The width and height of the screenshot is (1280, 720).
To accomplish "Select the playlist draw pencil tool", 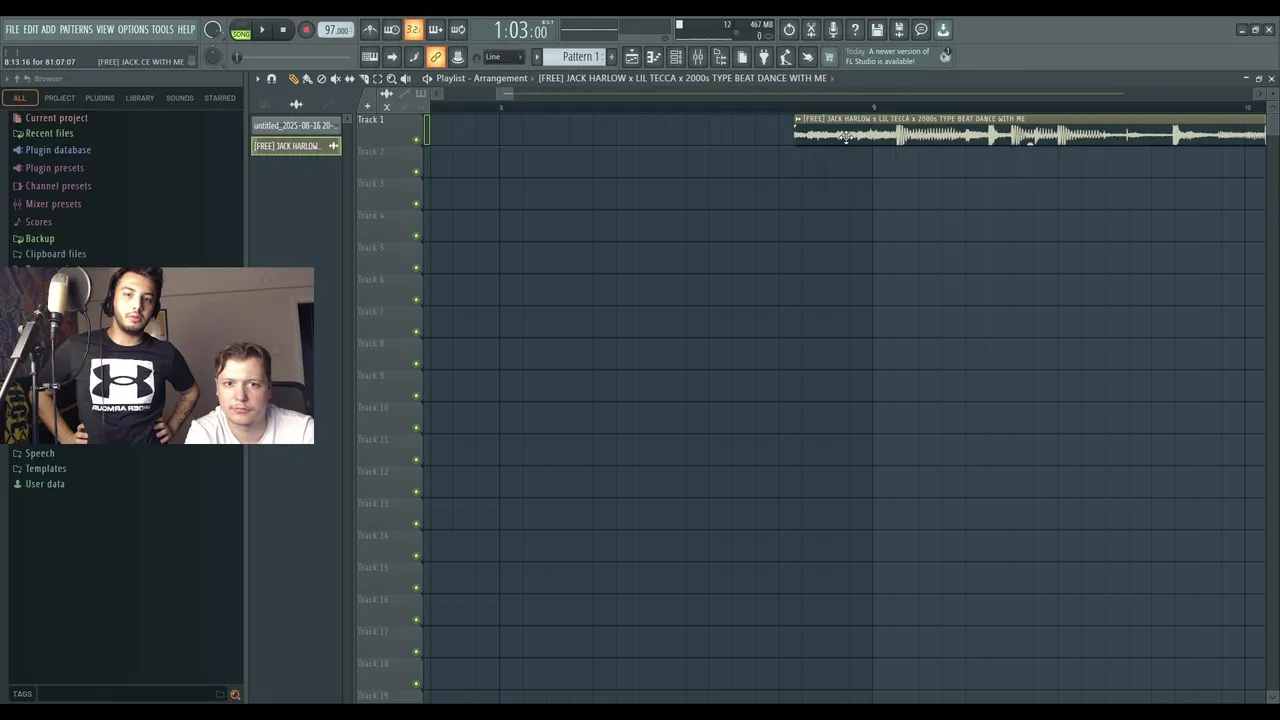I will click(293, 78).
